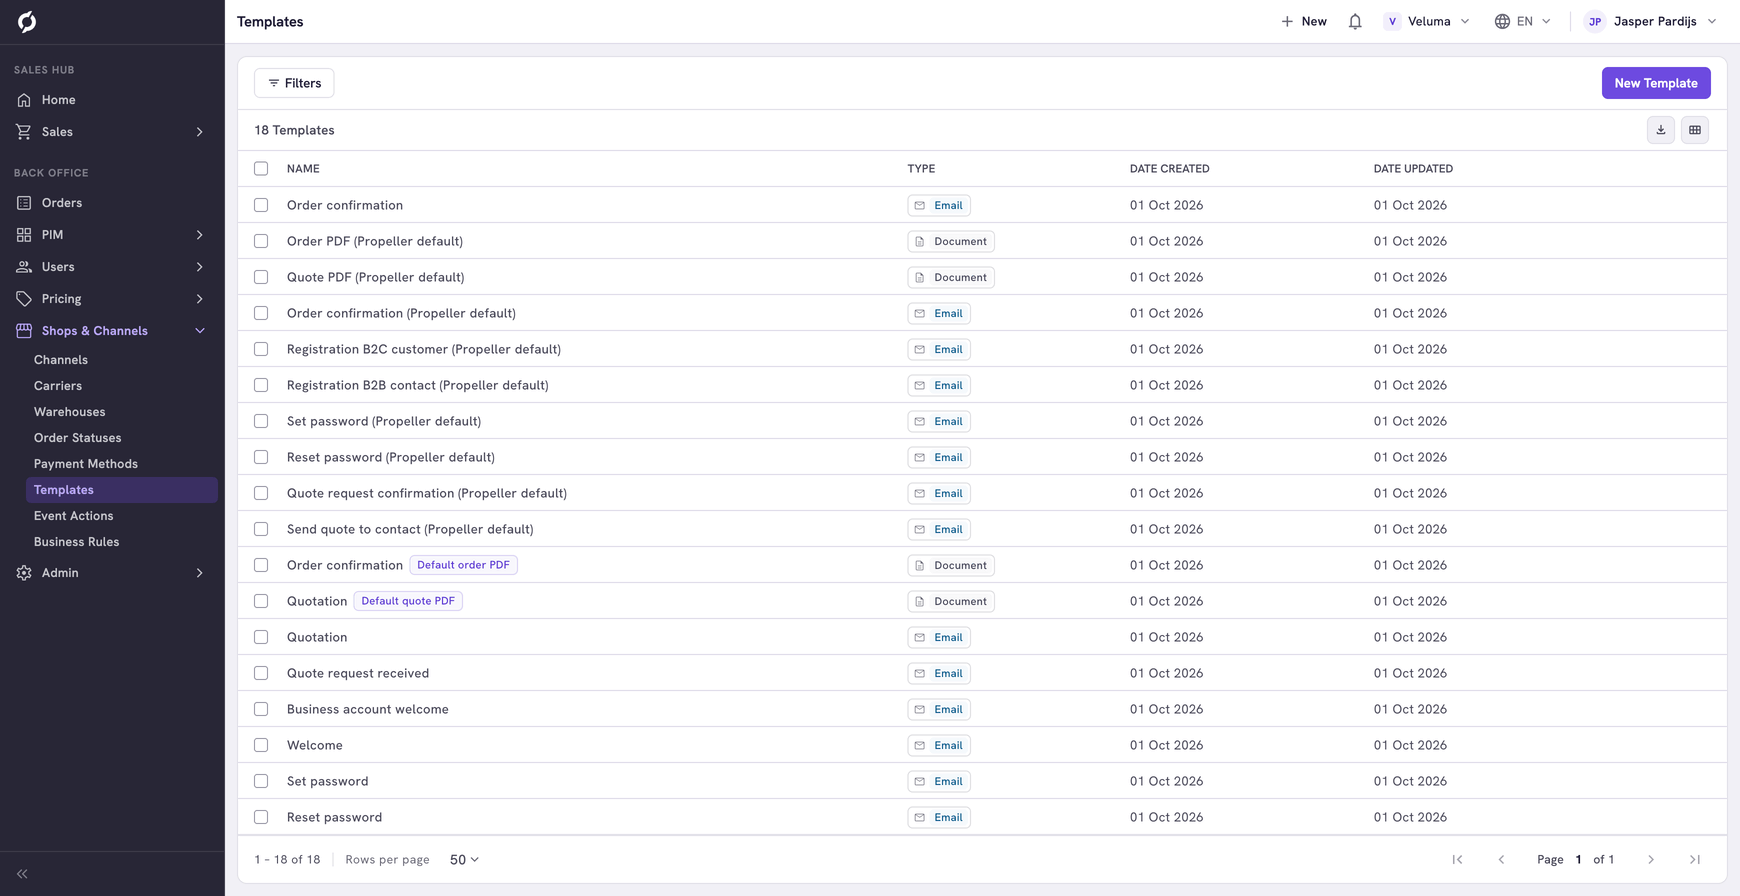The height and width of the screenshot is (896, 1740).
Task: Click the Pricing tag icon
Action: (x=24, y=299)
